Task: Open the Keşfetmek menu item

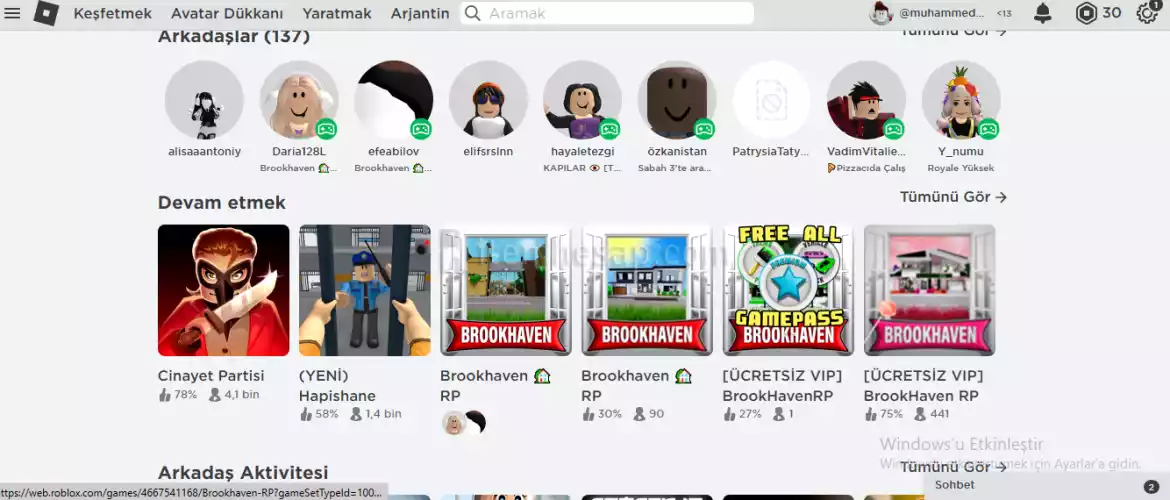Action: coord(112,13)
